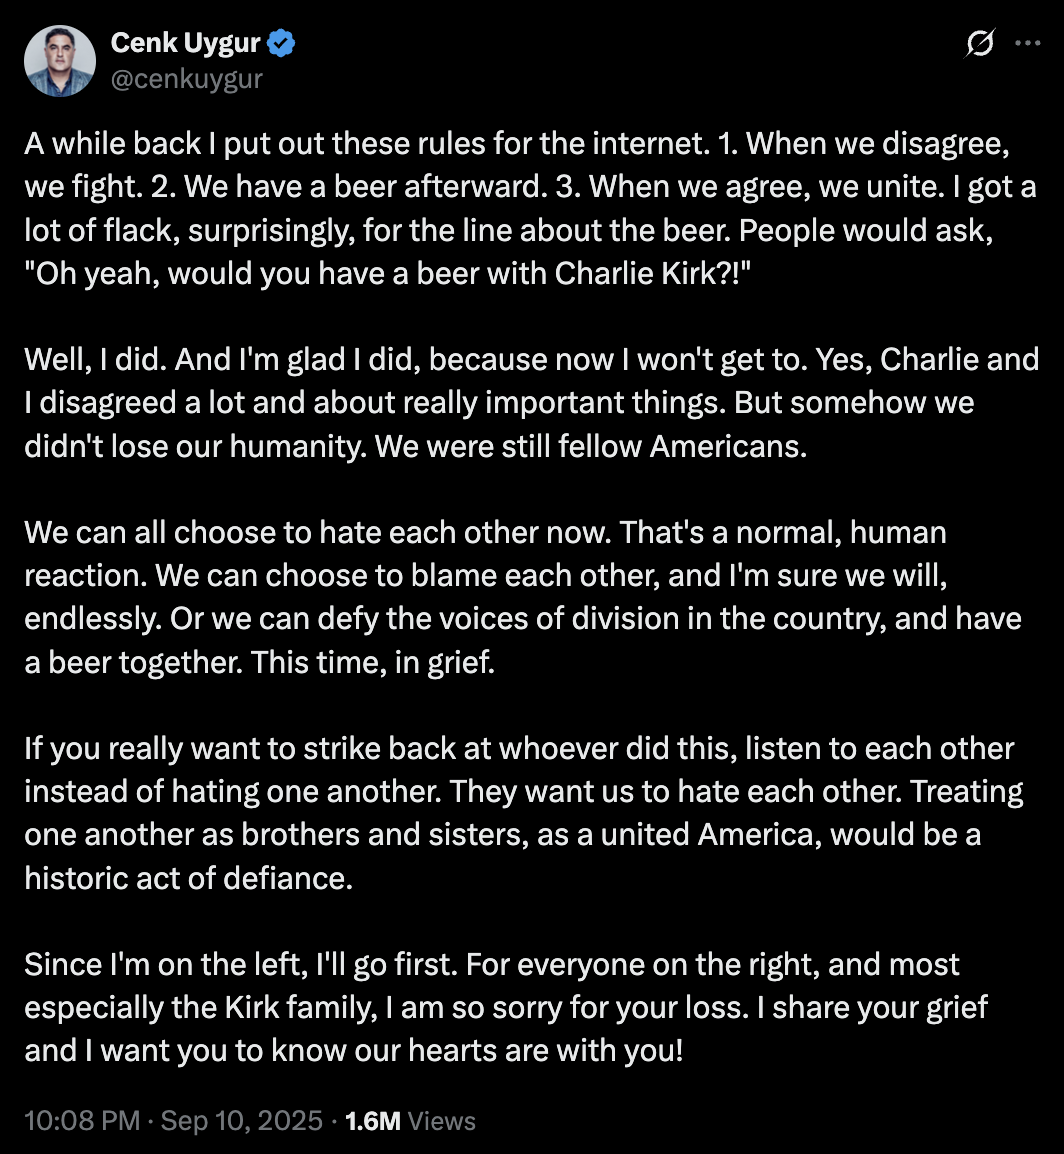Open the 1.6M view count
This screenshot has width=1064, height=1154.
click(x=372, y=1121)
